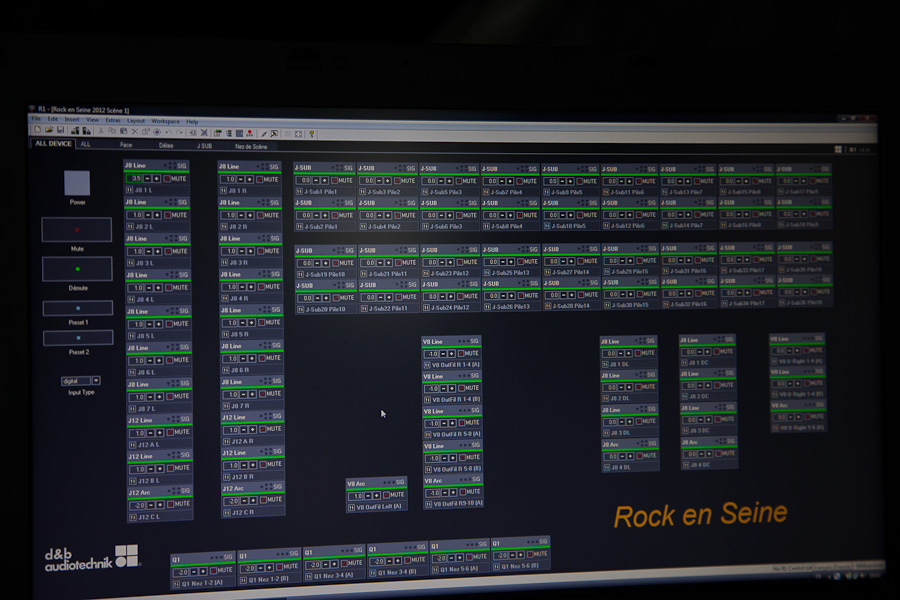This screenshot has width=900, height=600.
Task: Click the Delete X toolbar icon
Action: [135, 131]
